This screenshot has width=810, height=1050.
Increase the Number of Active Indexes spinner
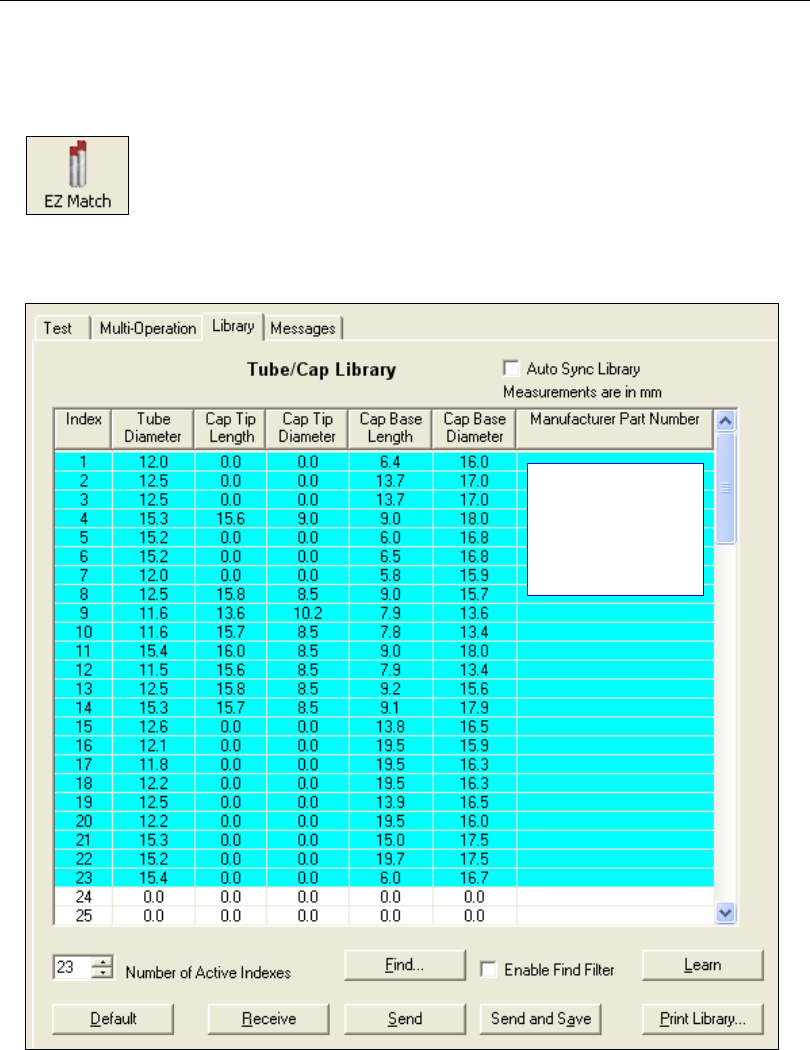102,961
